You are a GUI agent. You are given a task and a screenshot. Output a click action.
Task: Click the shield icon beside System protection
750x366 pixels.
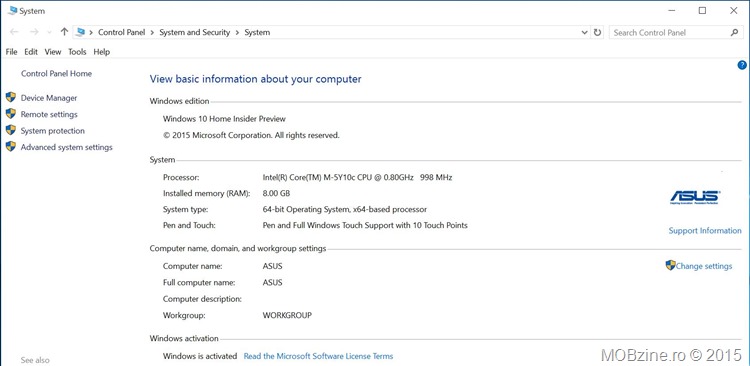[11, 130]
